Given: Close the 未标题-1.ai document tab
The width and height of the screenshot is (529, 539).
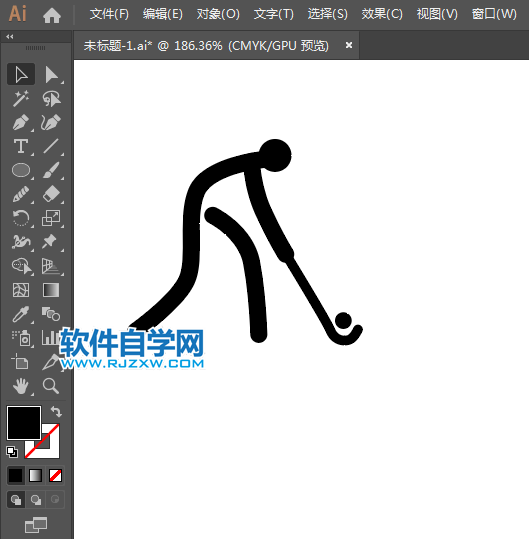Looking at the screenshot, I should coord(349,45).
